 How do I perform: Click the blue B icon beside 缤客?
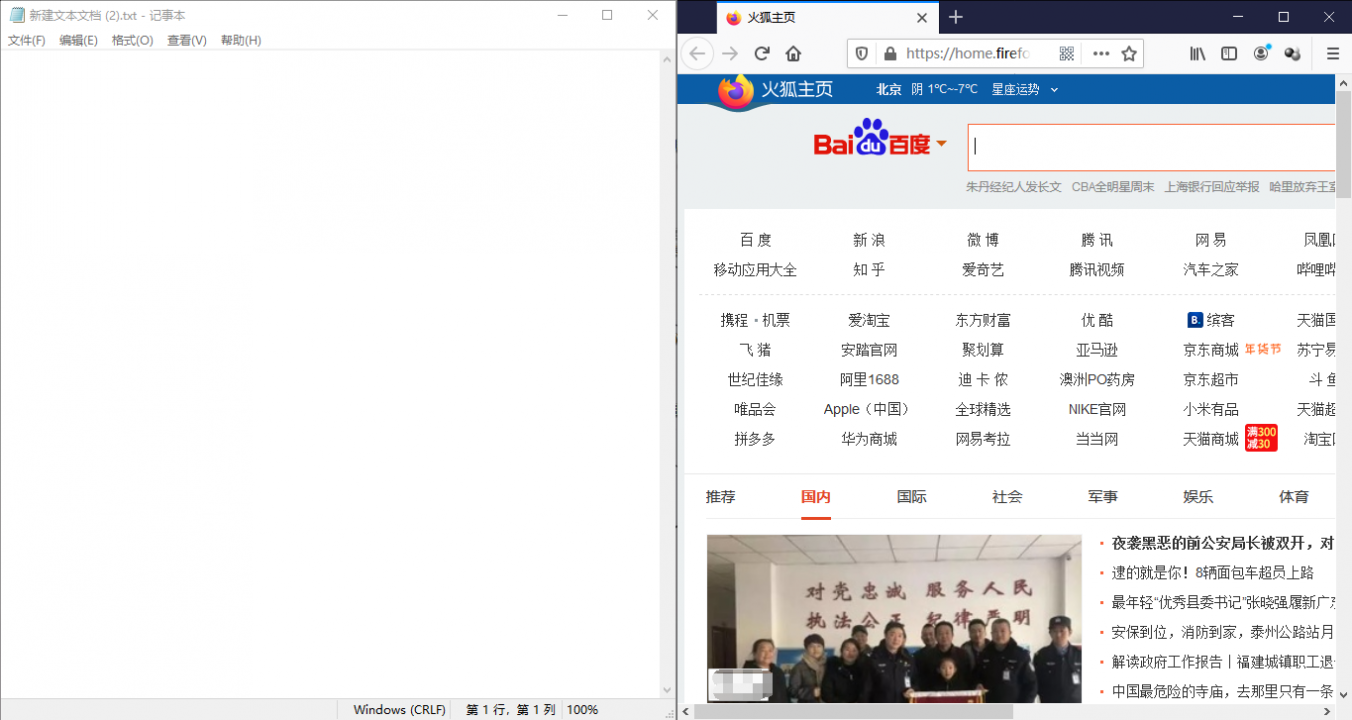pos(1195,320)
